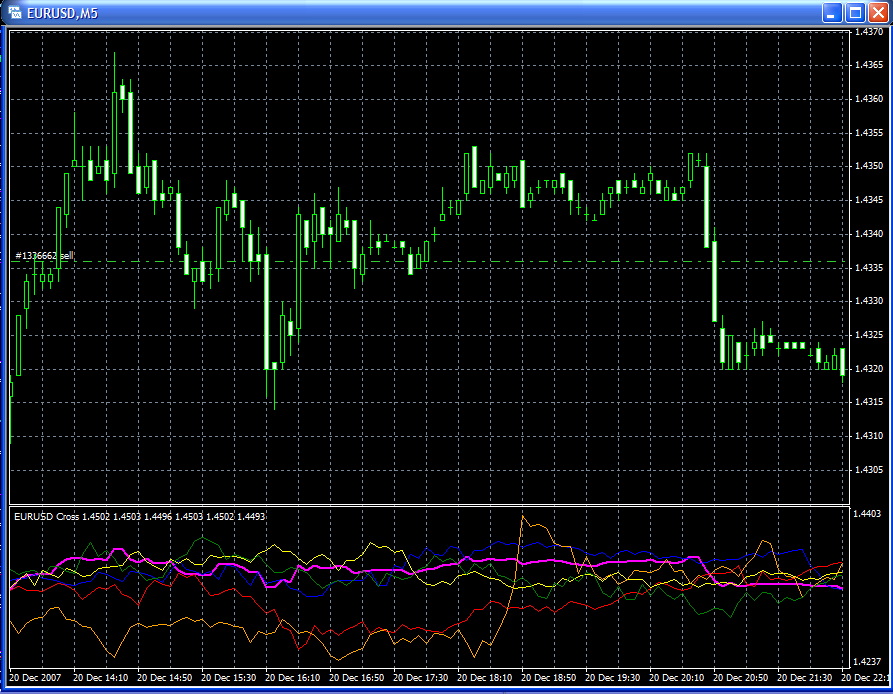Viewport: 893px width, 694px height.
Task: Click the 20 Dec 18:10 time label
Action: pyautogui.click(x=485, y=677)
